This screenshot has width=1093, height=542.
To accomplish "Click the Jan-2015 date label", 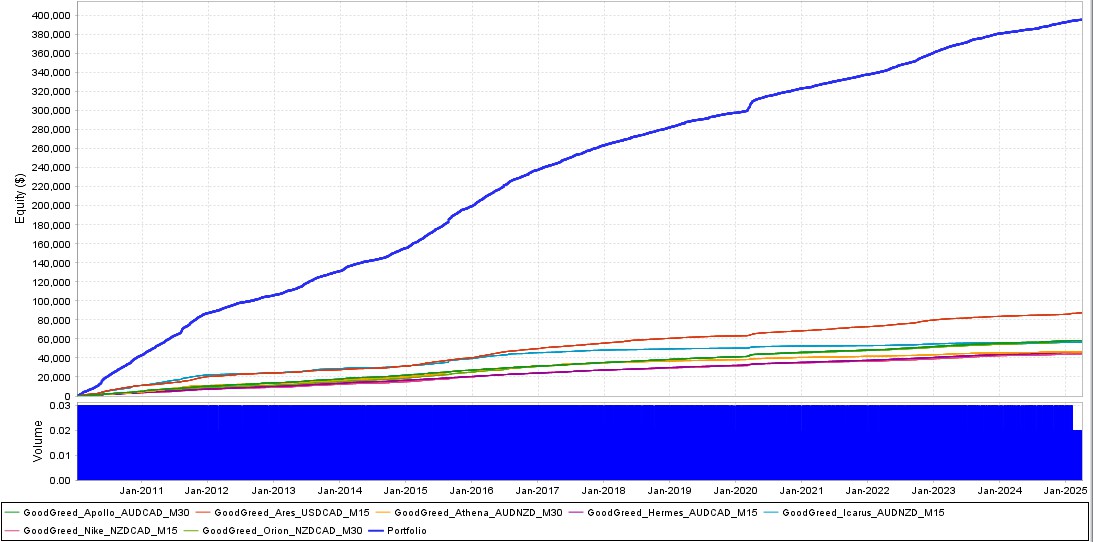I will click(406, 490).
